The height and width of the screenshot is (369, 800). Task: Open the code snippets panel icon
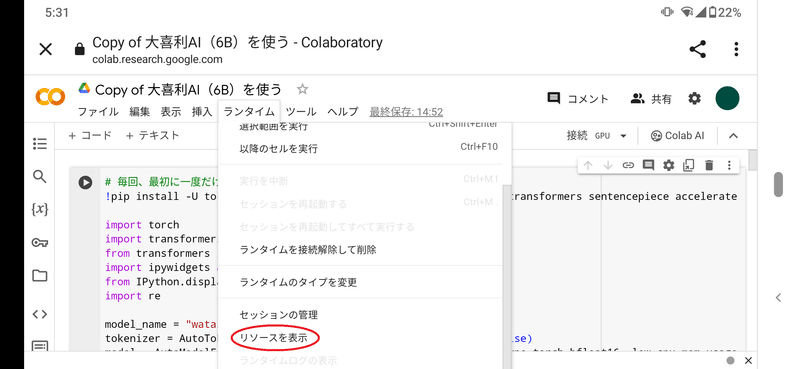(x=40, y=314)
